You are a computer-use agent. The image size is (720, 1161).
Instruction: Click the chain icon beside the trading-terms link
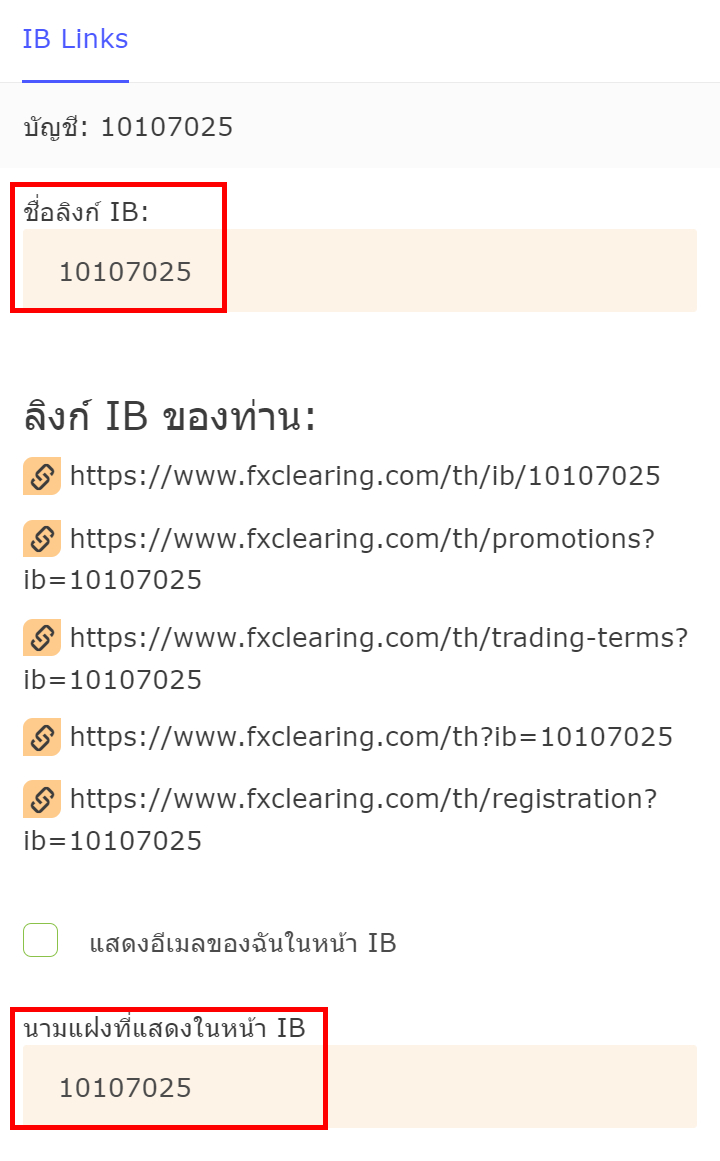point(41,637)
